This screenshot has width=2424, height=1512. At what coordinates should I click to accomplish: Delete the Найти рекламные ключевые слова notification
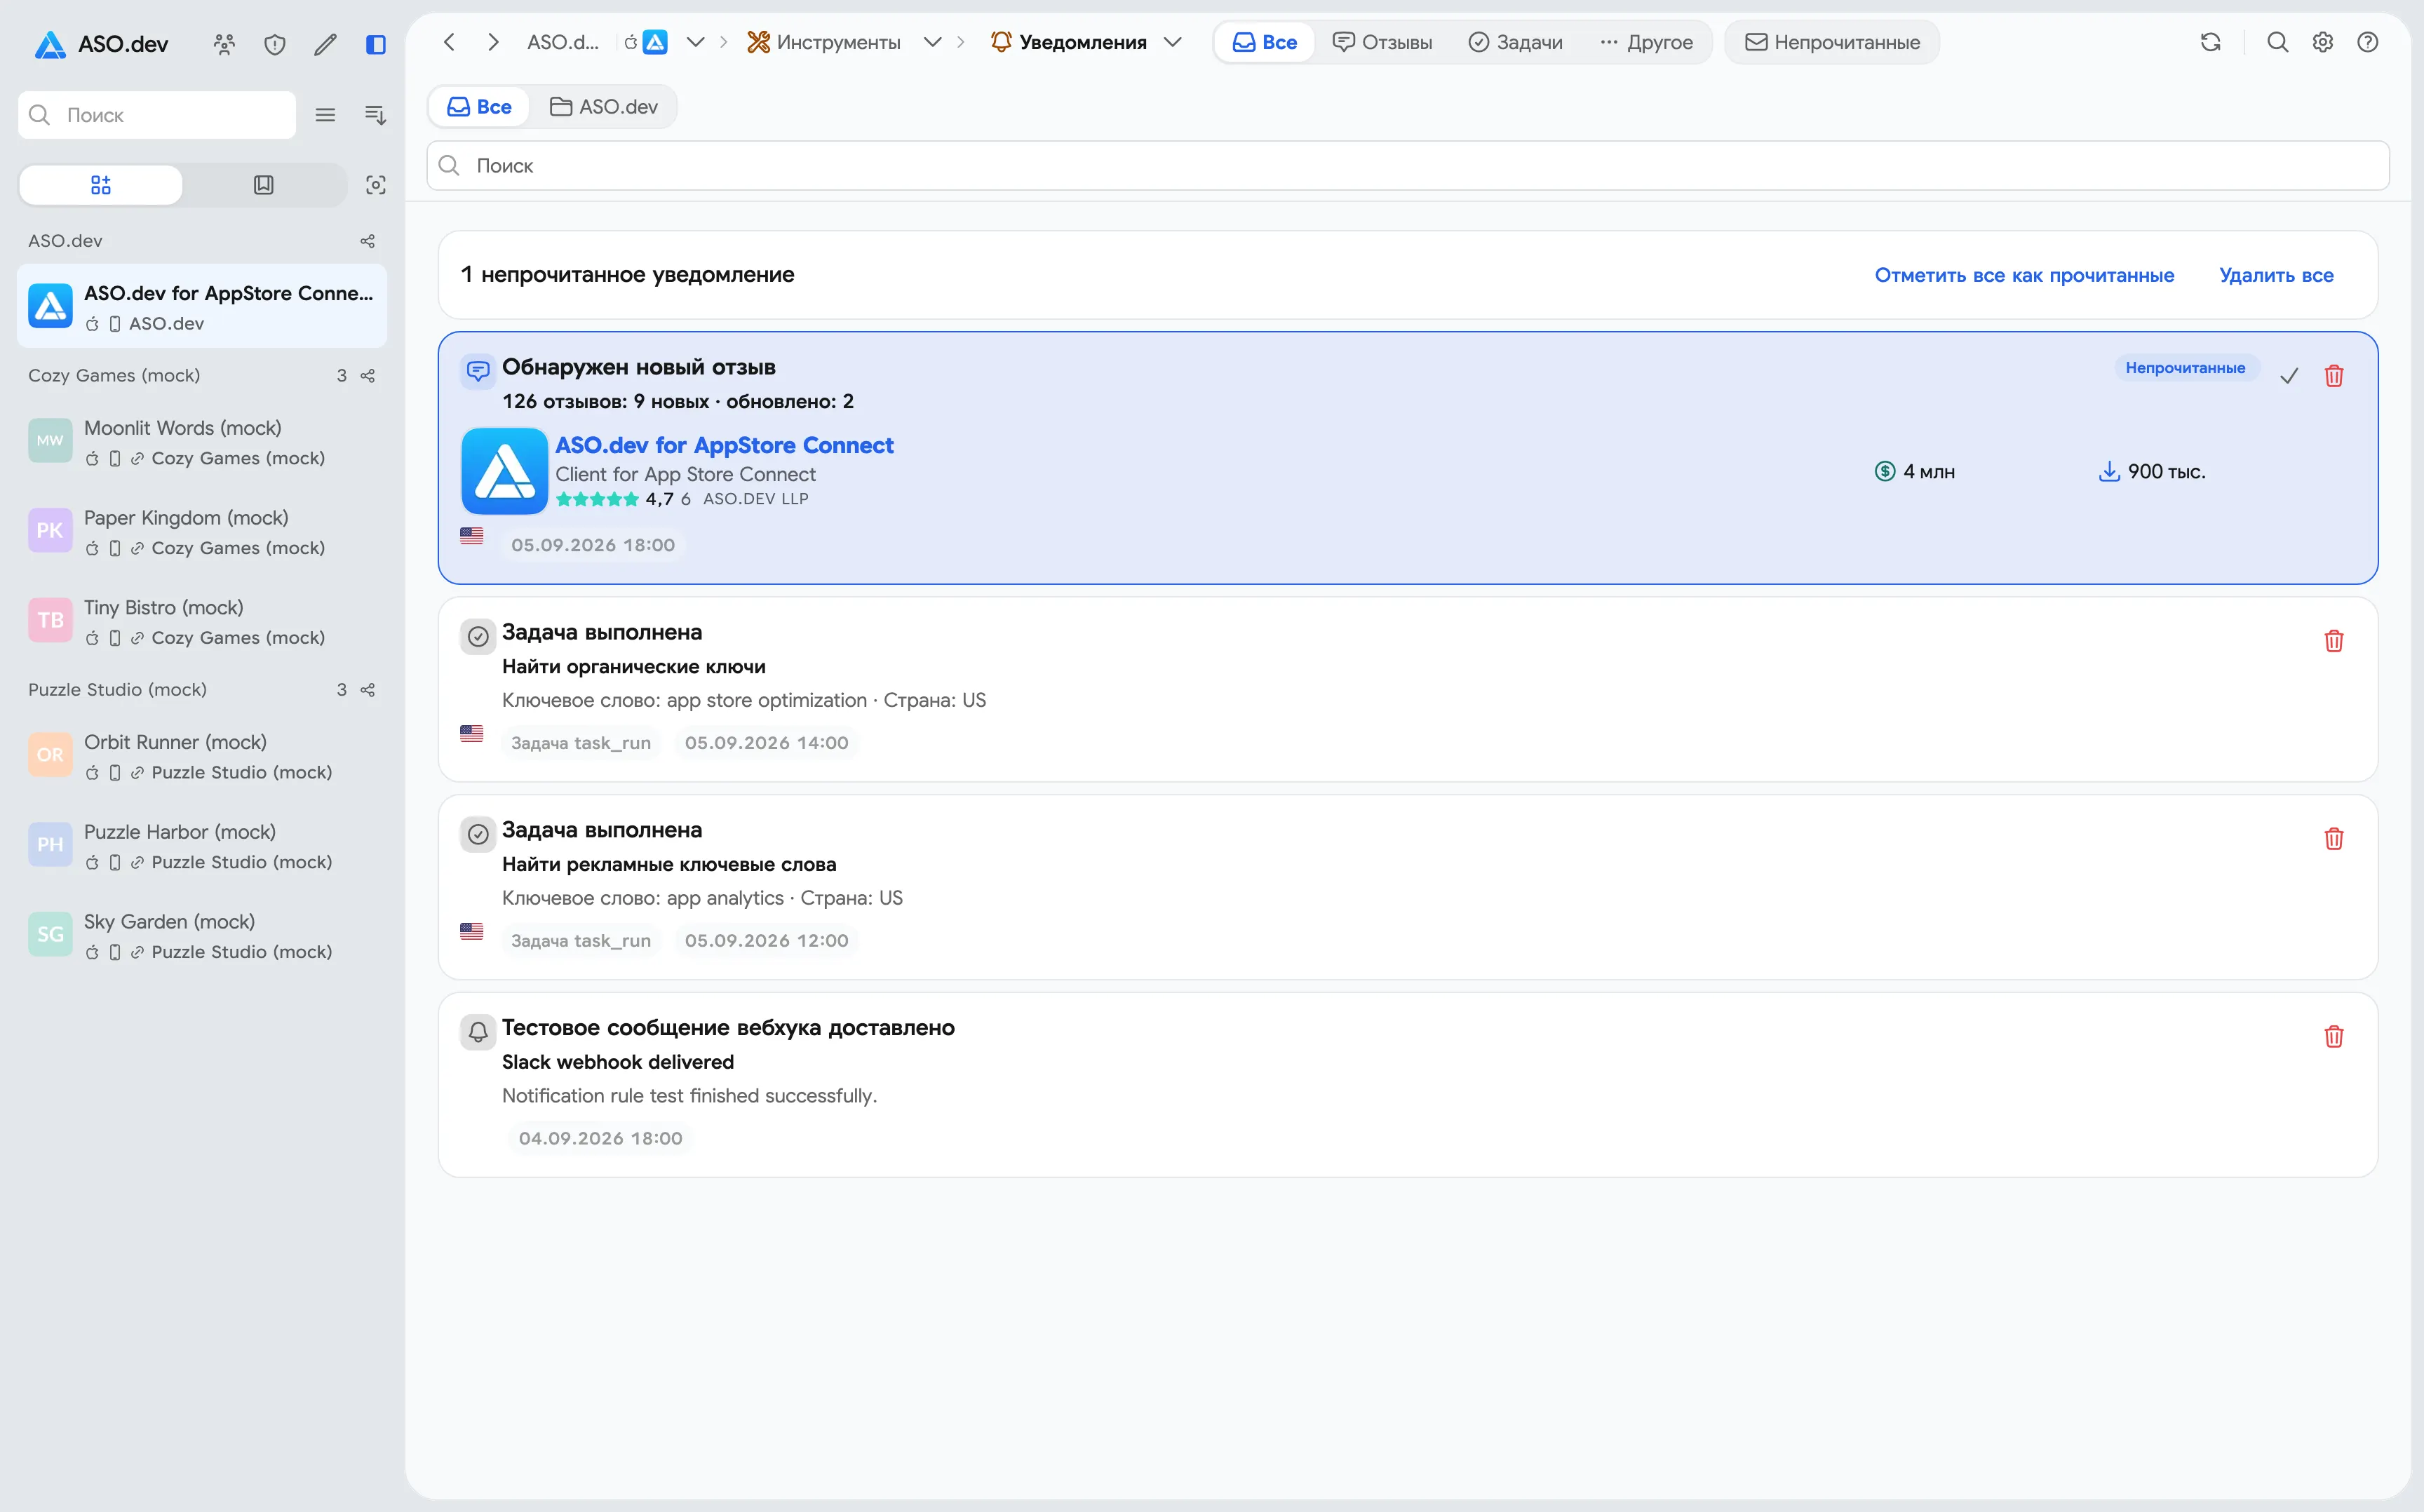tap(2334, 839)
